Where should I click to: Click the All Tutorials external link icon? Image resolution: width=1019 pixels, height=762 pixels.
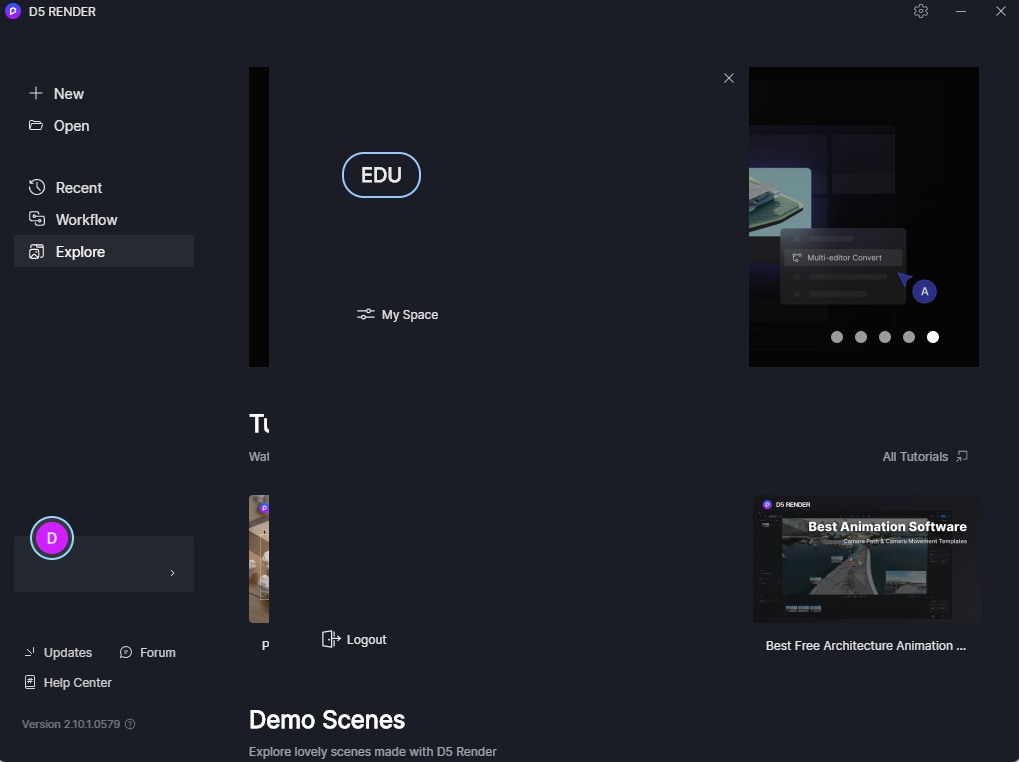[962, 457]
